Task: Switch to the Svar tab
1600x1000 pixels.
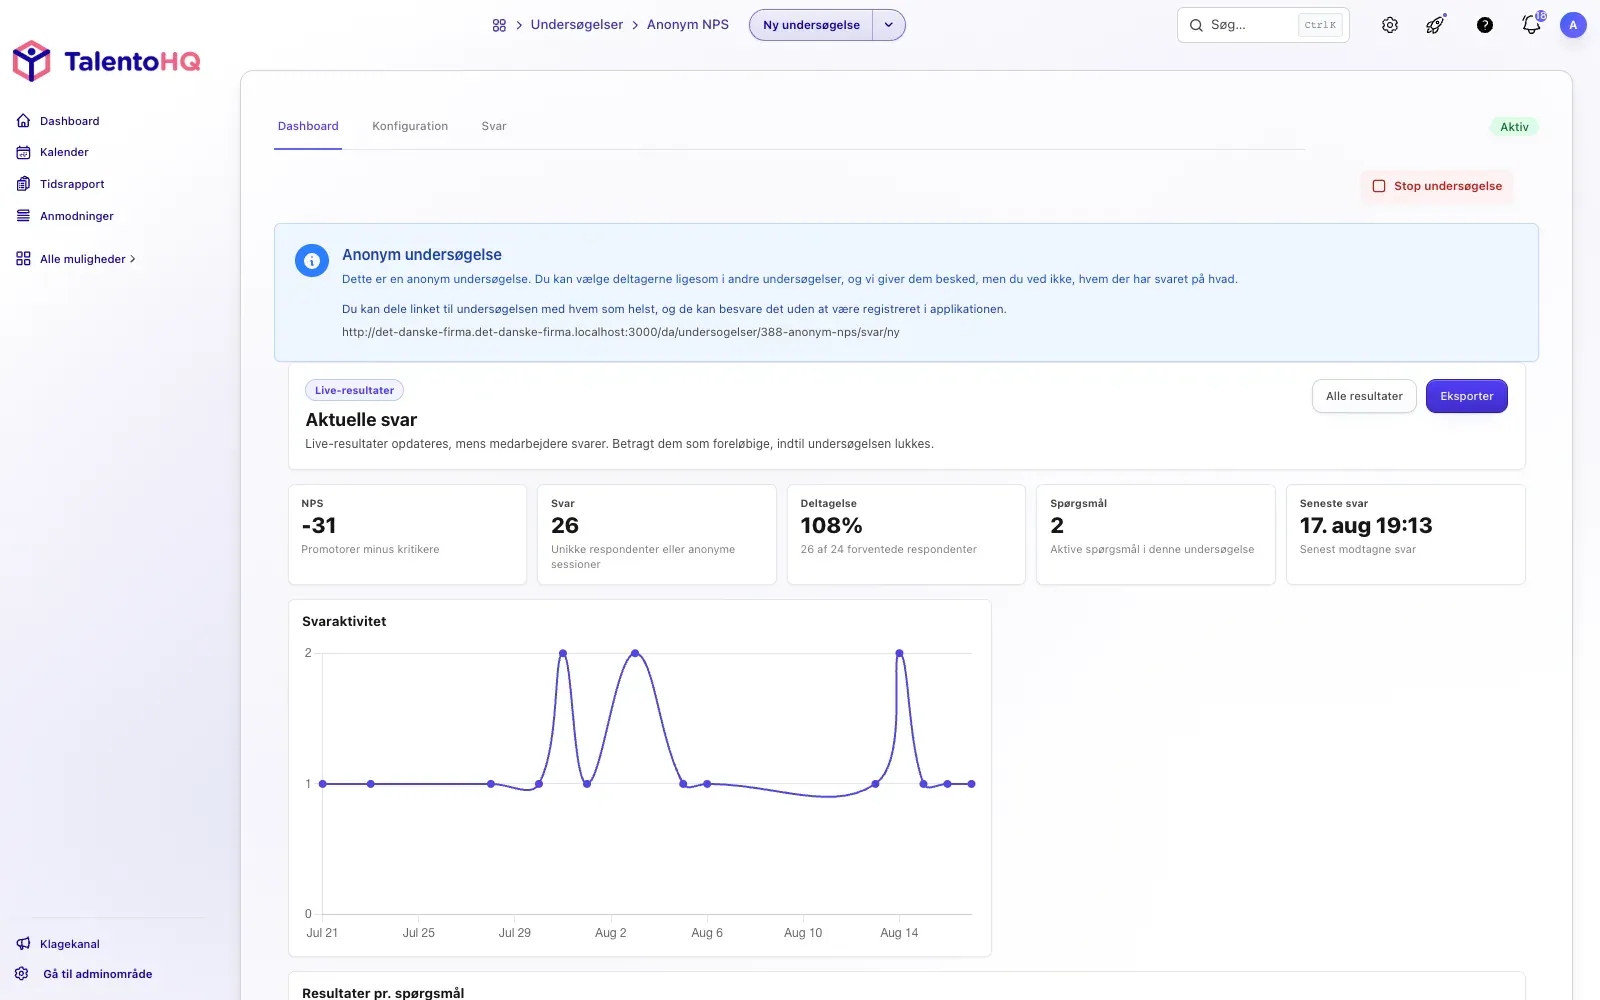Action: click(494, 126)
